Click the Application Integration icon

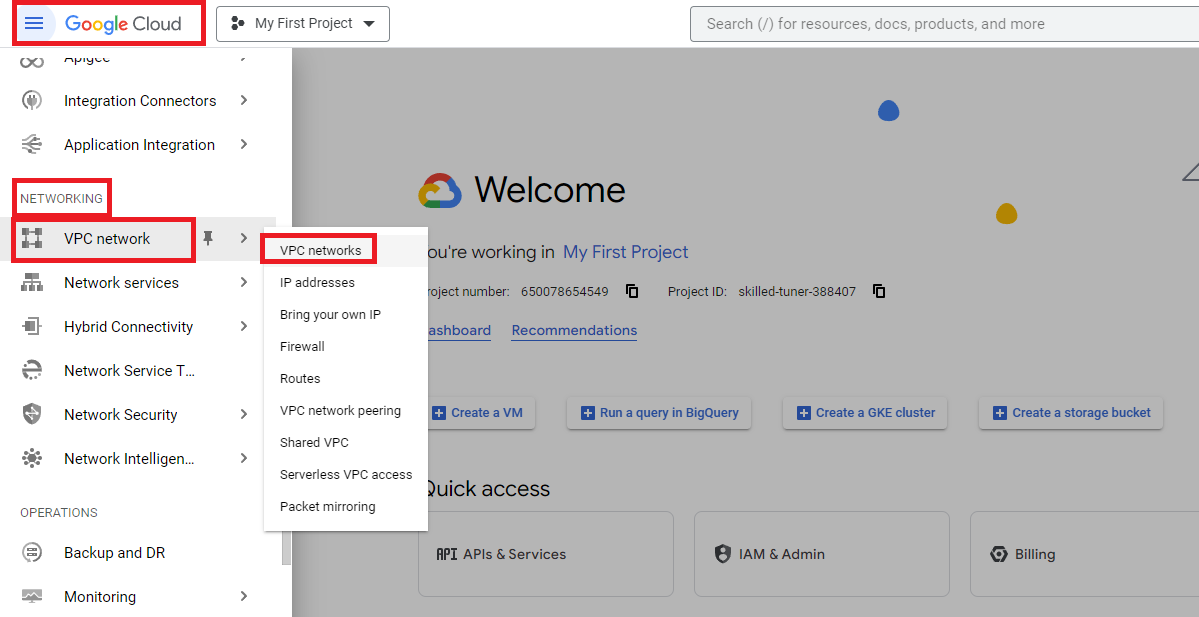(x=31, y=145)
